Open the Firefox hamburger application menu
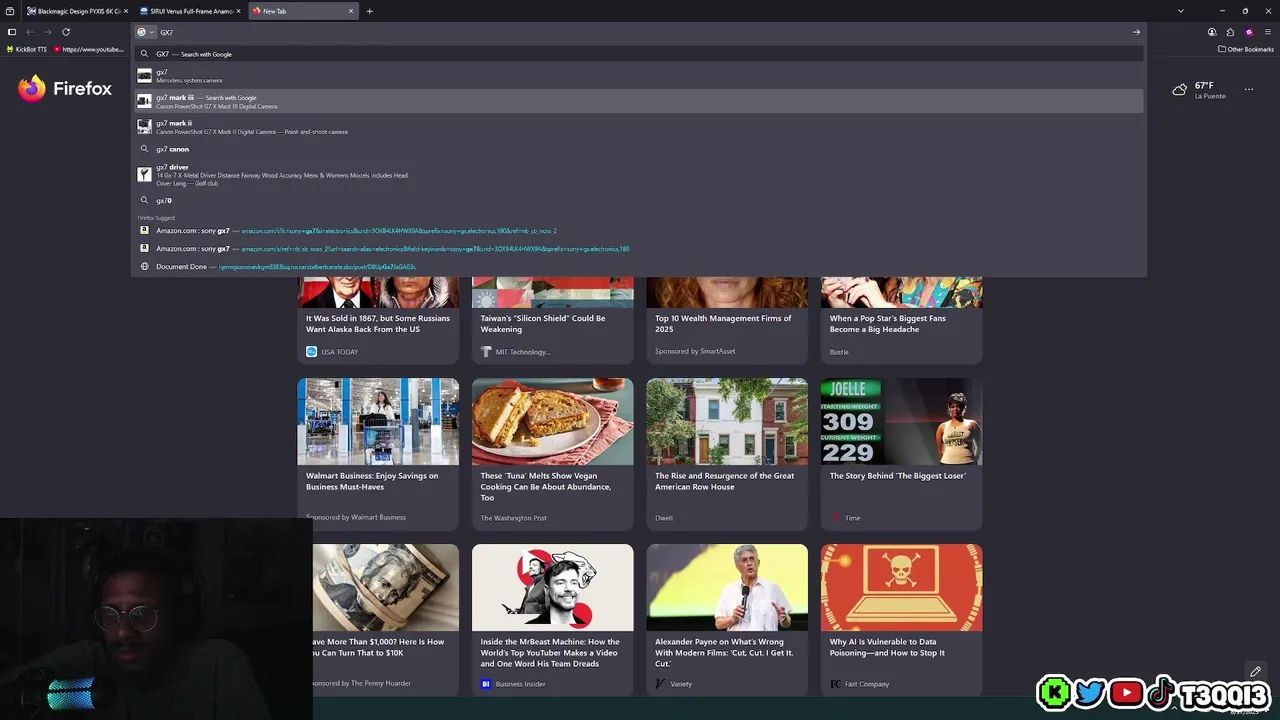The height and width of the screenshot is (720, 1280). click(x=1267, y=32)
